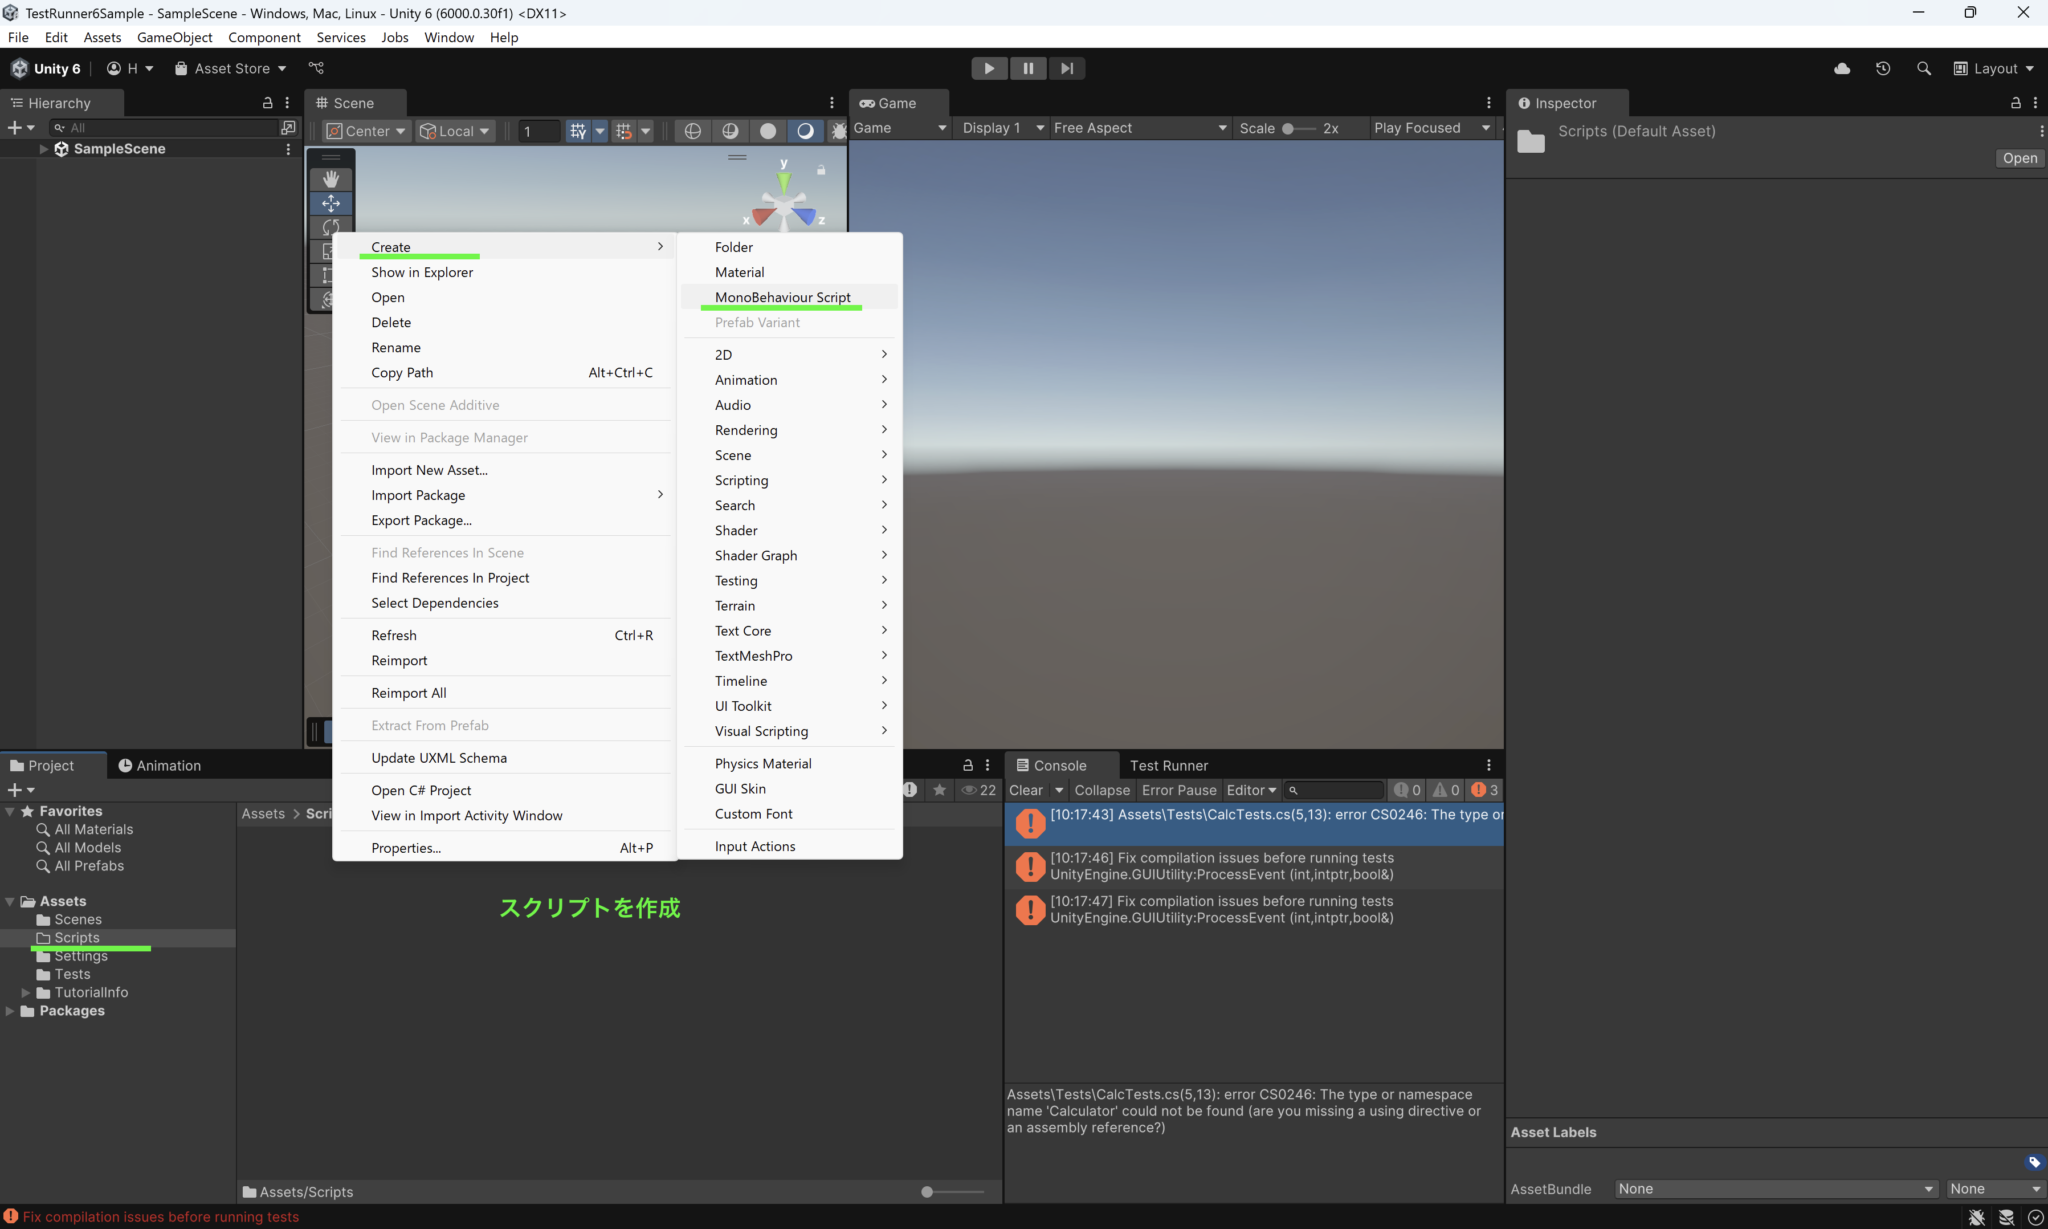Click the Step frame icon

1066,68
